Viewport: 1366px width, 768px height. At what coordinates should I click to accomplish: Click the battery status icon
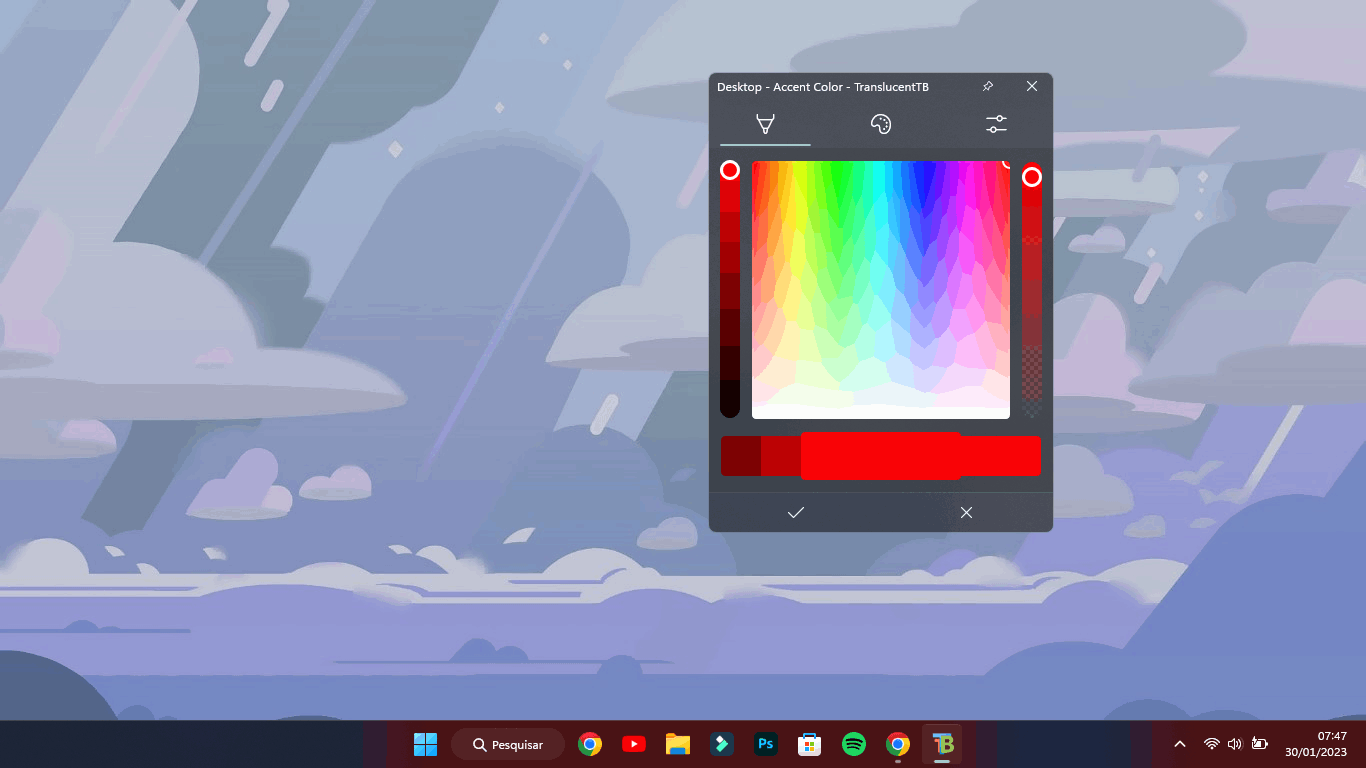tap(1260, 744)
